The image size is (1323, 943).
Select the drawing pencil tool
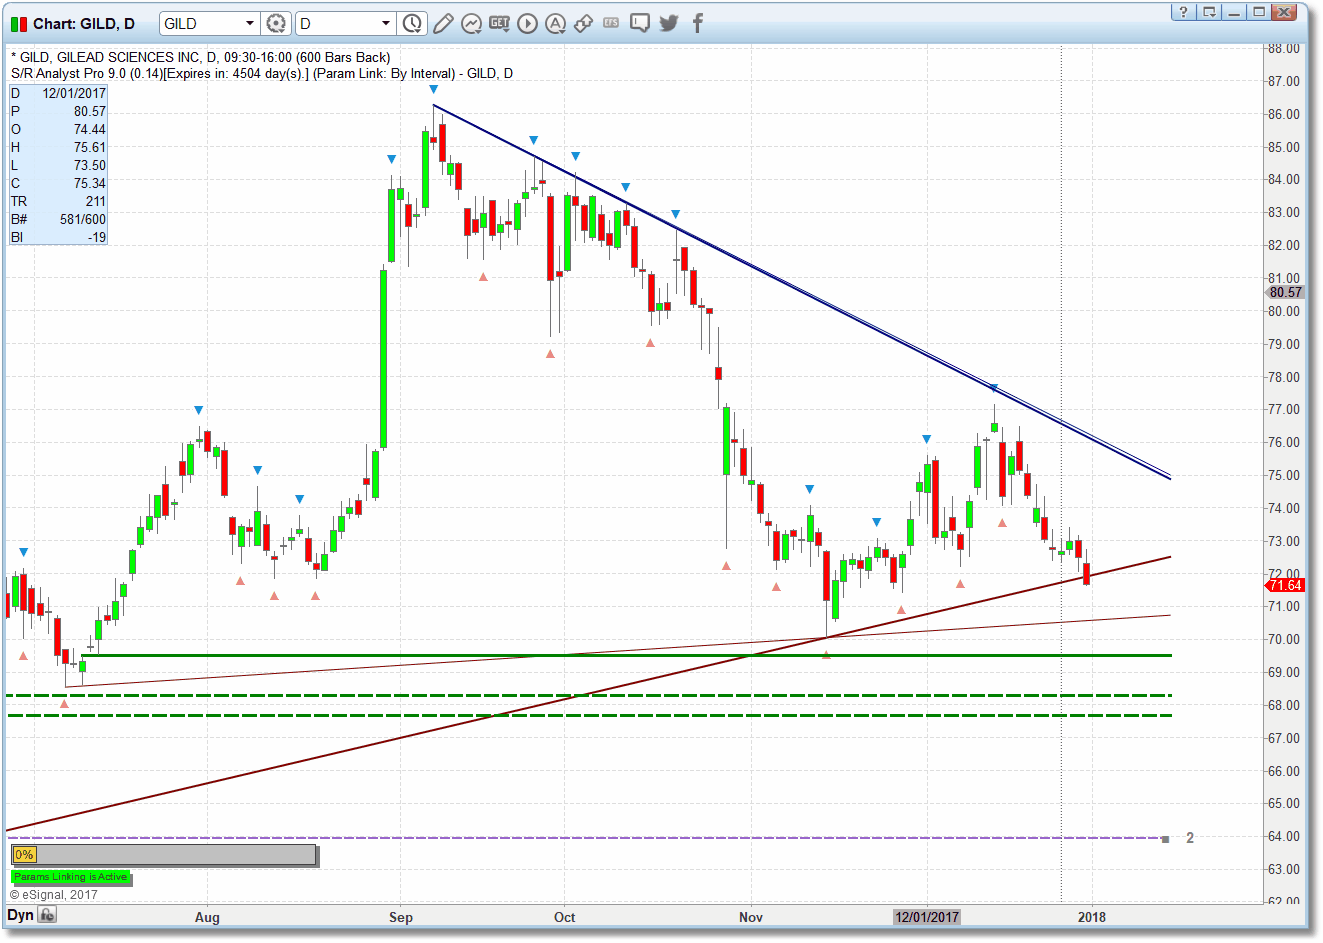click(x=443, y=23)
